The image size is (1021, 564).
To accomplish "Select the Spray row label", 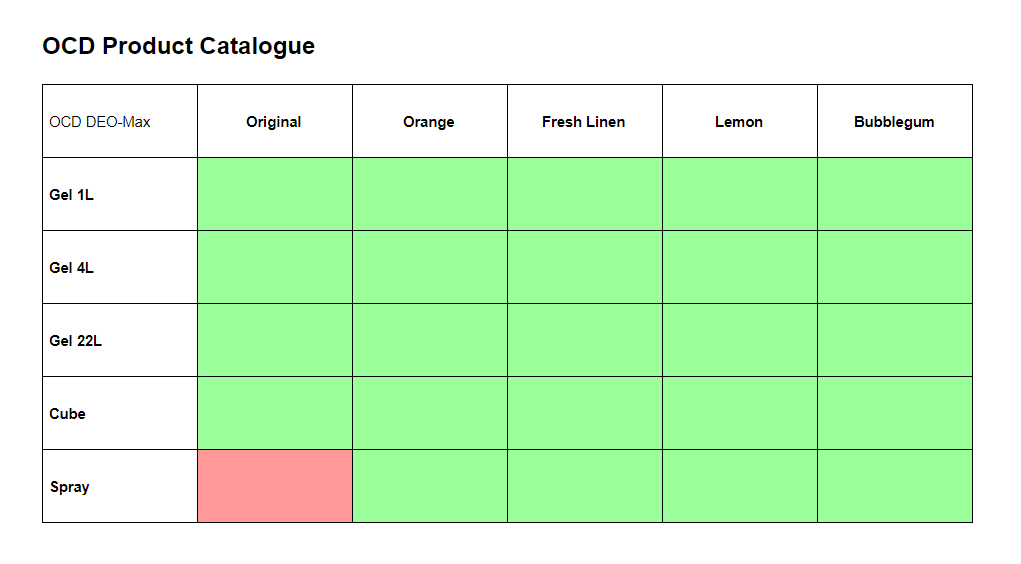I will [70, 487].
